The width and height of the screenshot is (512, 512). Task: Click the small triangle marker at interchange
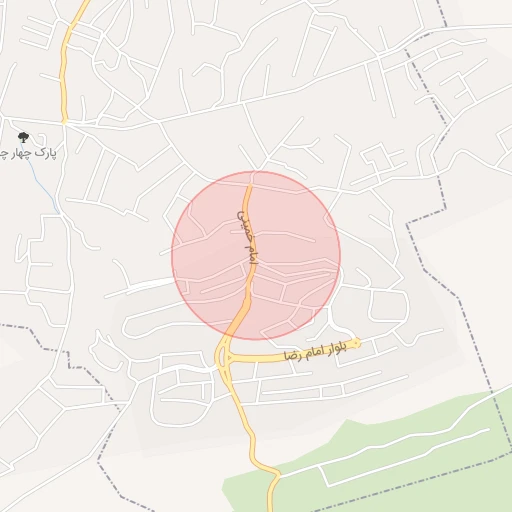(x=229, y=358)
